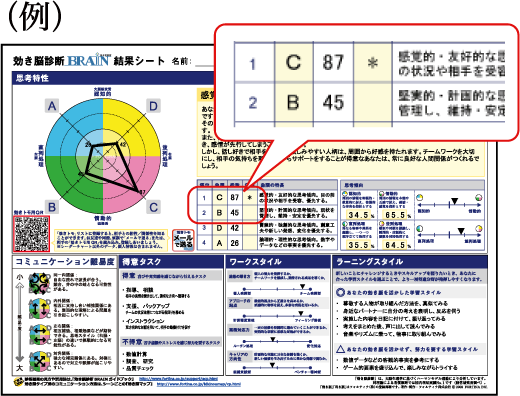This screenshot has height=396, width=520.
Task: Click the triangle marker on the アプローチの視点 slider
Action: point(301,313)
